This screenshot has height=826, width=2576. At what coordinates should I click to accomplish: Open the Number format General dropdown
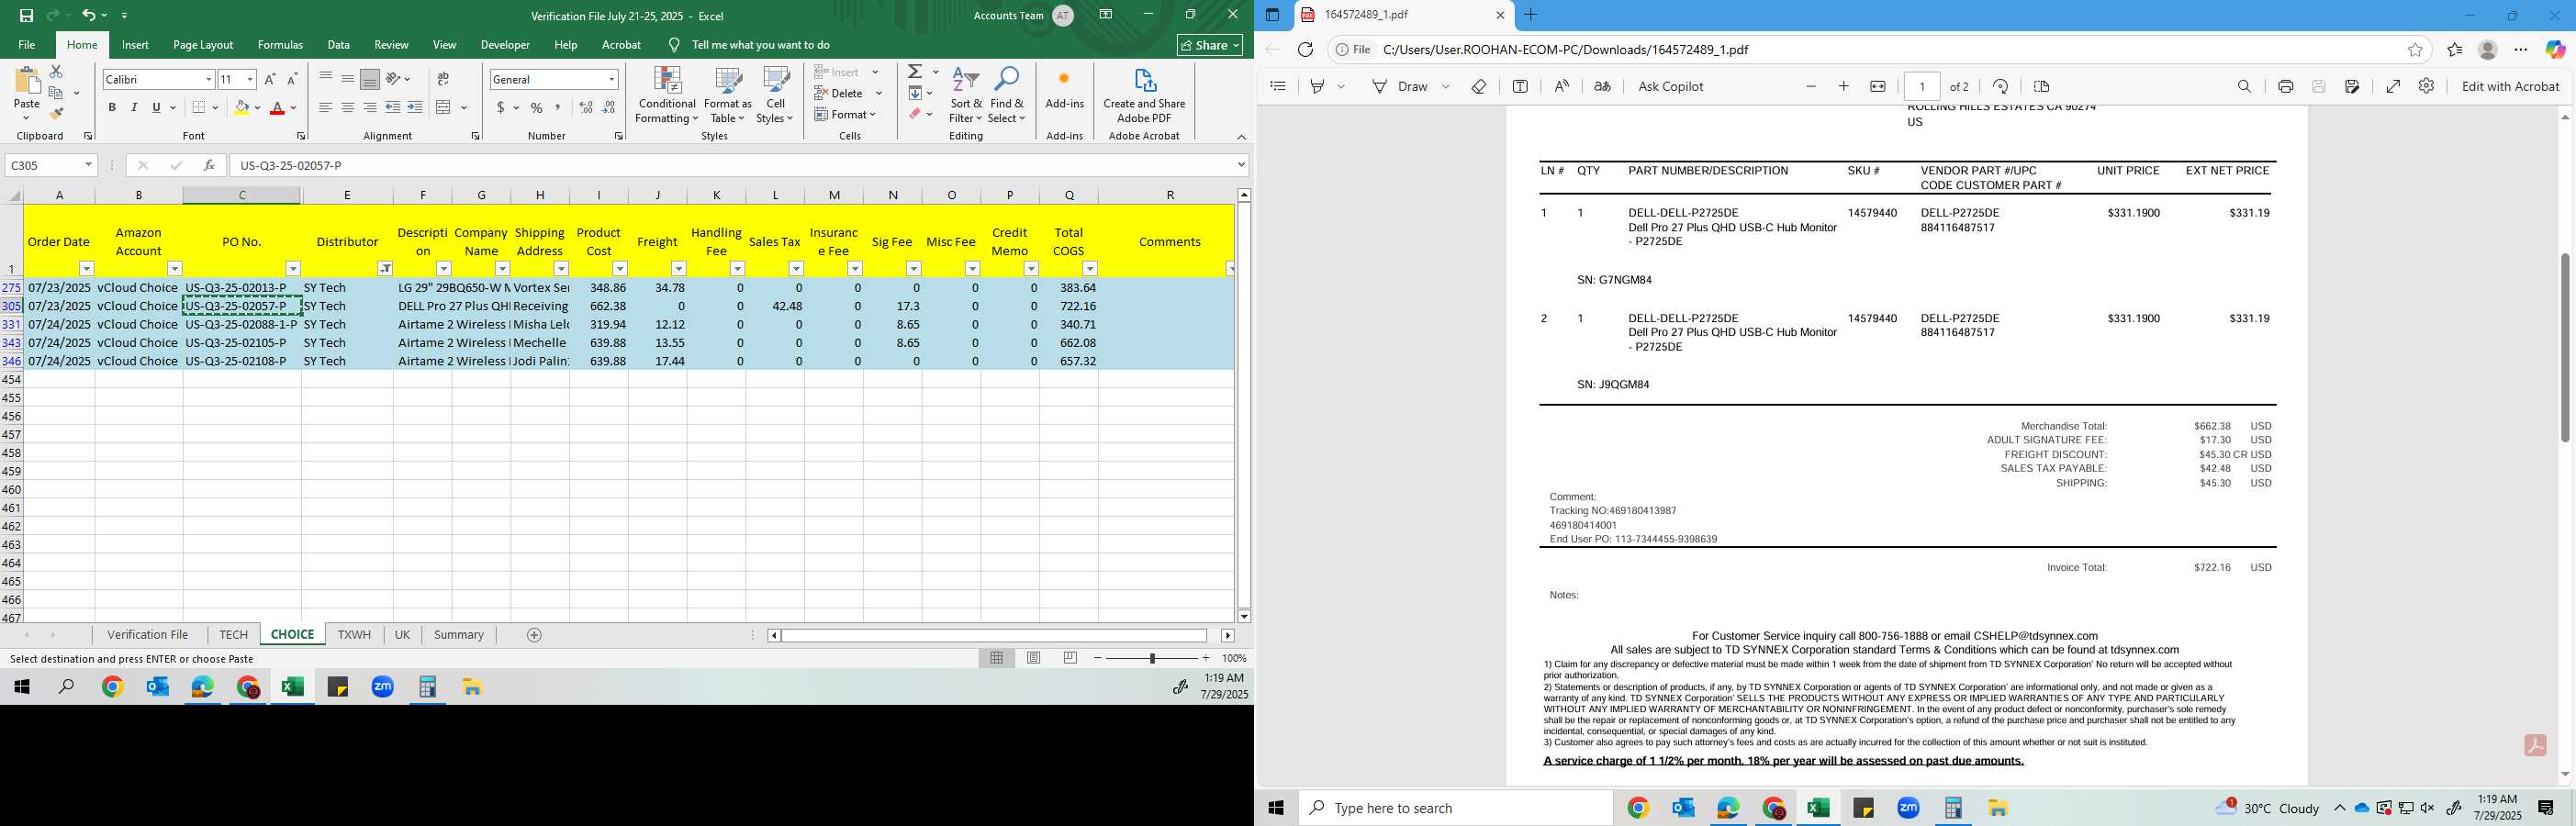click(x=611, y=79)
